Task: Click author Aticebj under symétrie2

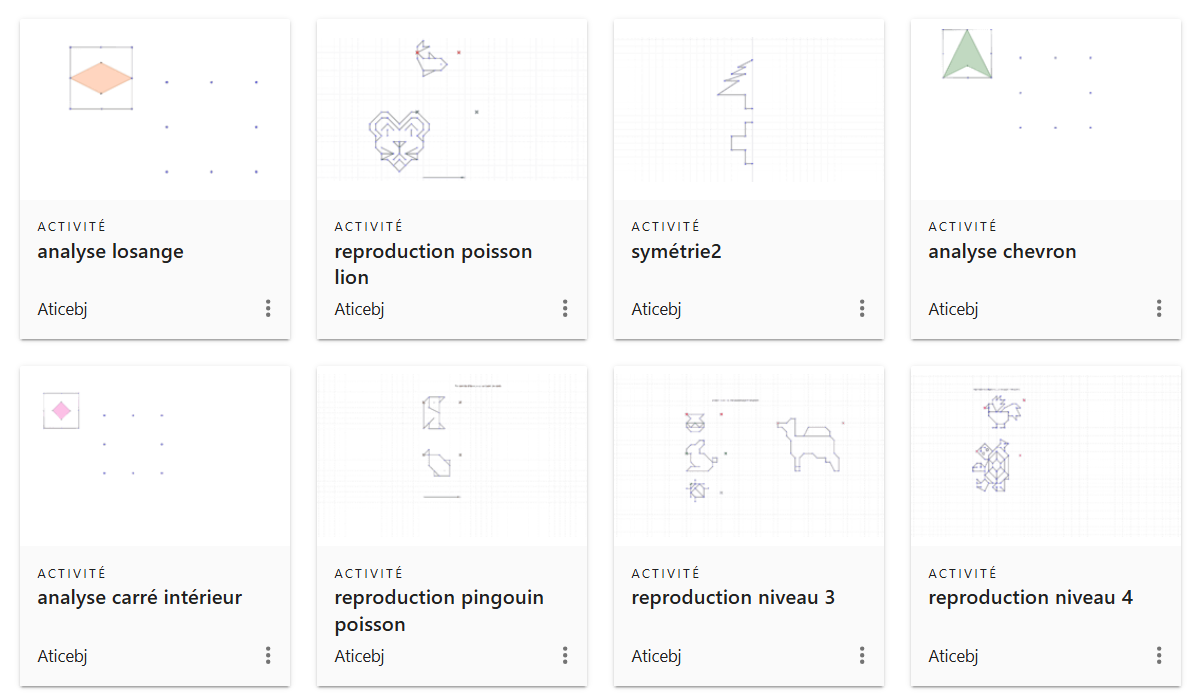Action: tap(656, 309)
